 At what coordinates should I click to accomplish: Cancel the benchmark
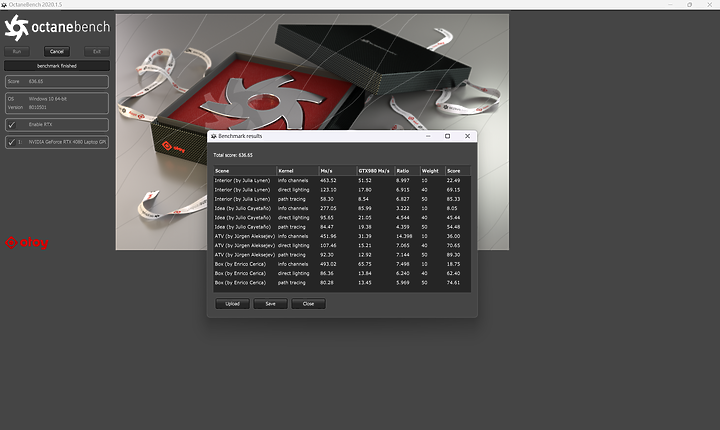coord(57,51)
